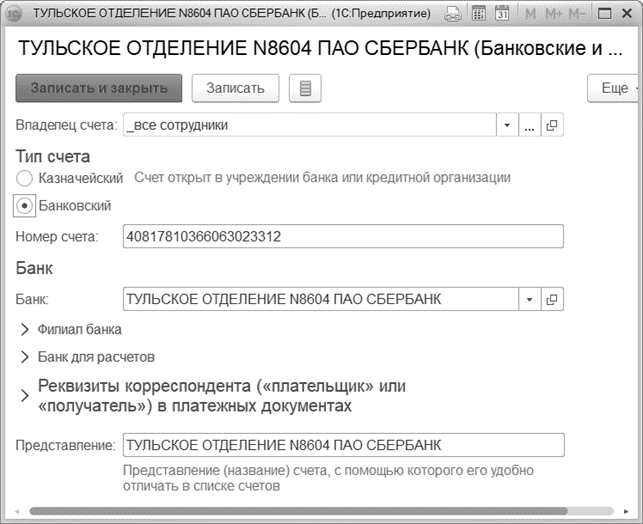Open the list icon button beside Записать

(305, 88)
